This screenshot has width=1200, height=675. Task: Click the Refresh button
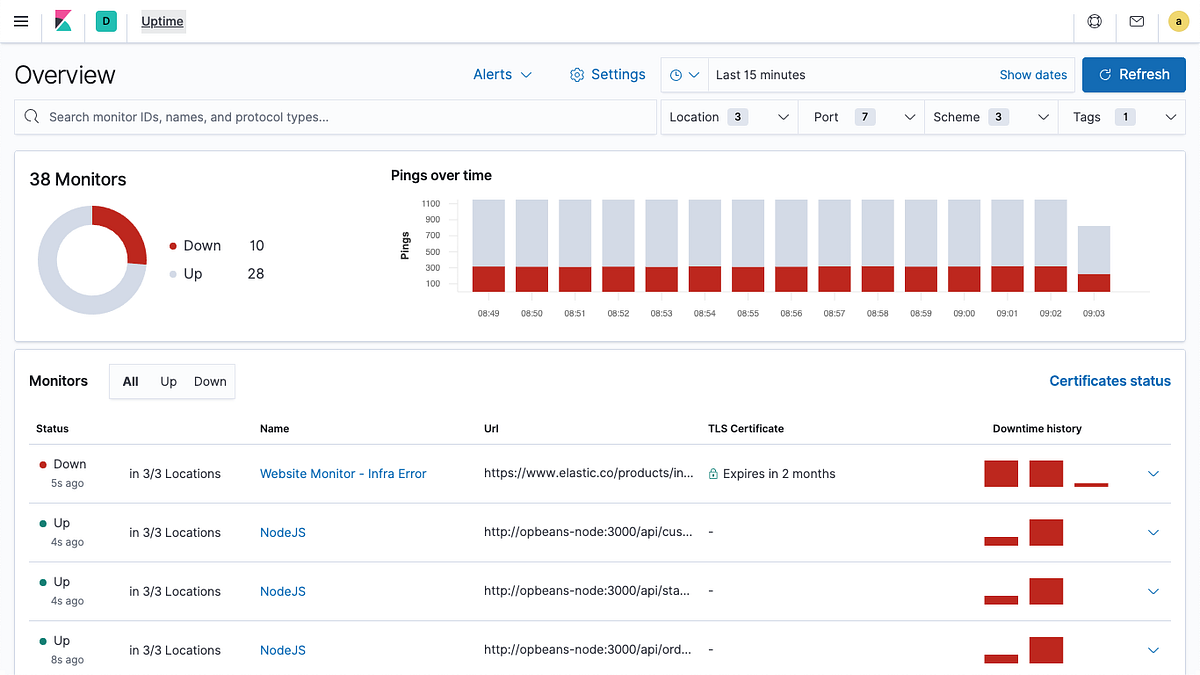click(x=1133, y=74)
